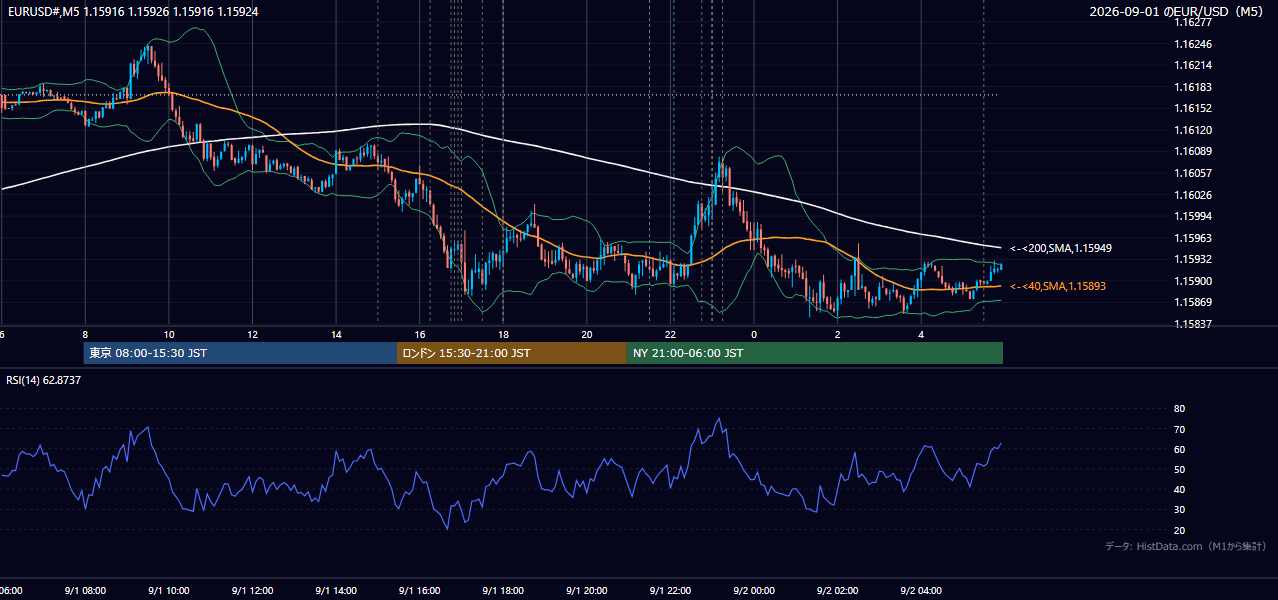This screenshot has width=1278, height=600.
Task: Click price axis value 1.16152
Action: click(1193, 108)
